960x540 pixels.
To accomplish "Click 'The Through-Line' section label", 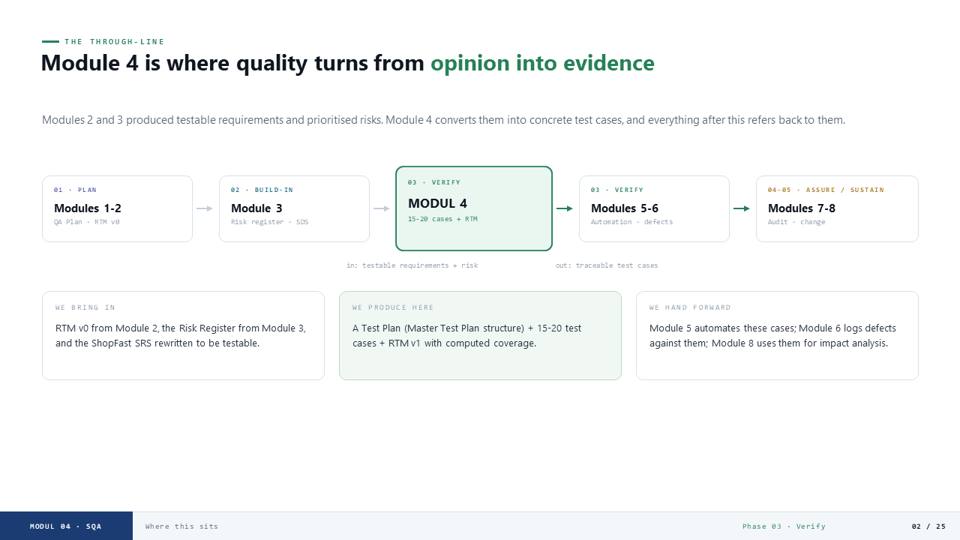I will [x=114, y=42].
